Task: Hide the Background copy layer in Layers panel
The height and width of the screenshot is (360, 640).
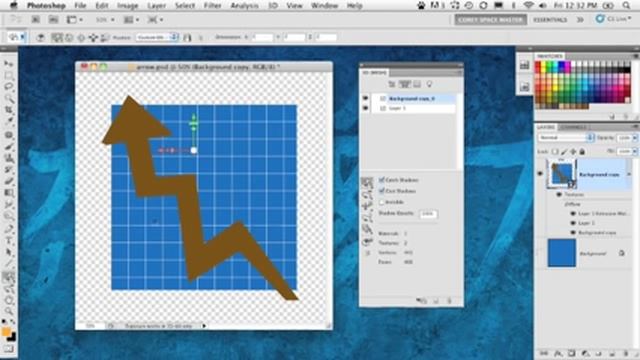Action: [x=540, y=174]
